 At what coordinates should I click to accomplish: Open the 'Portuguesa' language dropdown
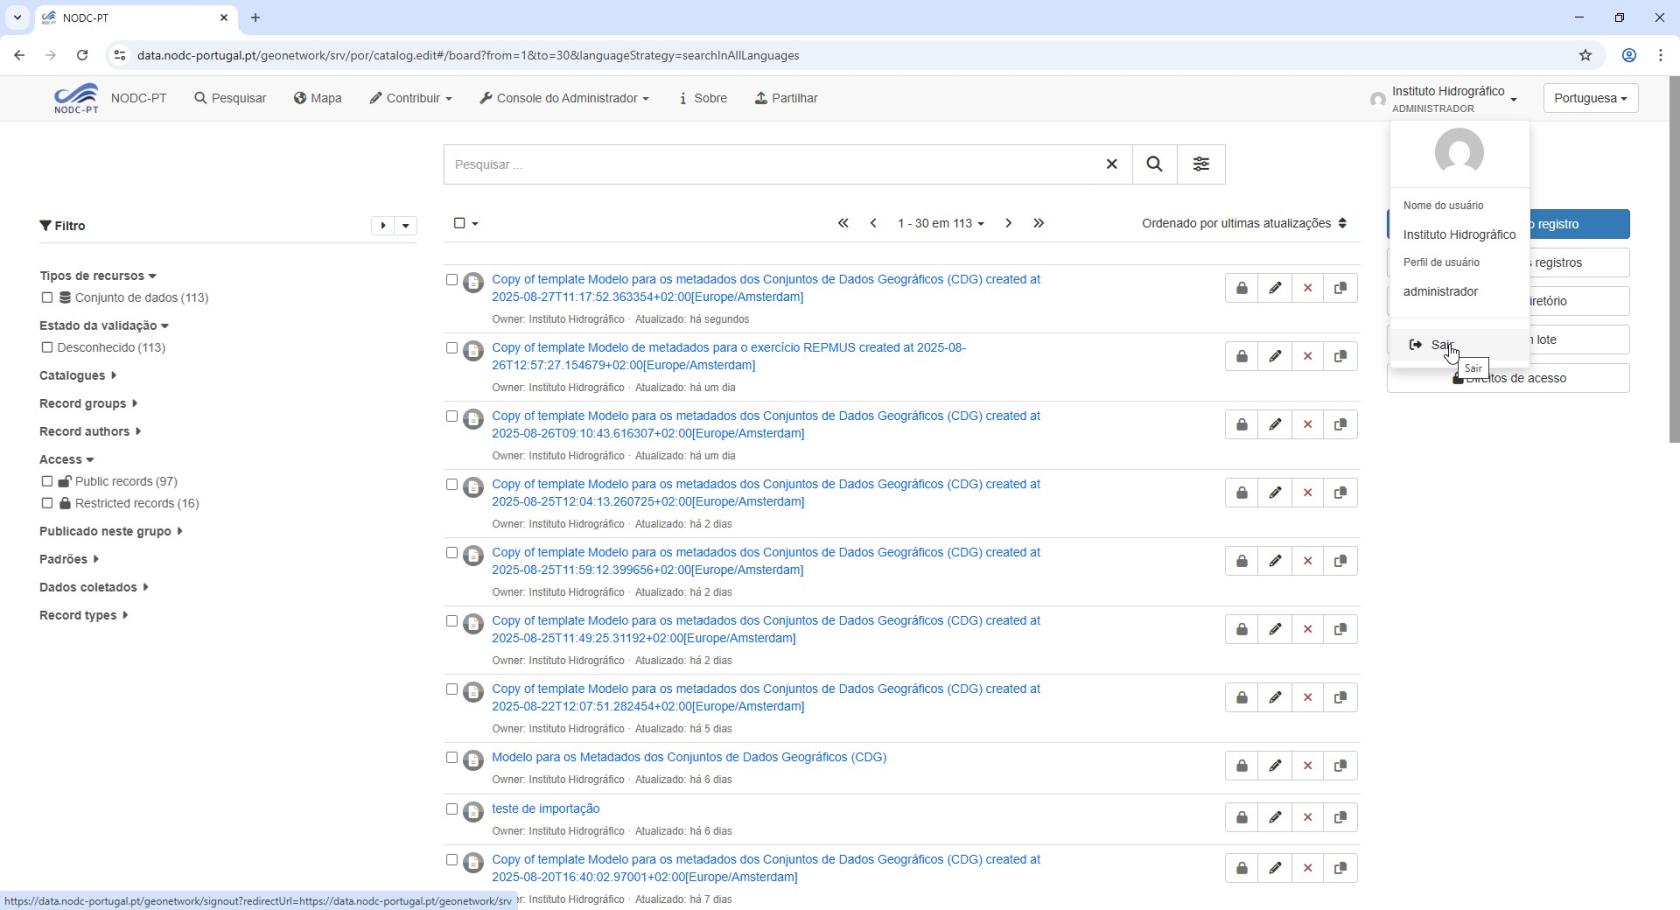pos(1590,98)
